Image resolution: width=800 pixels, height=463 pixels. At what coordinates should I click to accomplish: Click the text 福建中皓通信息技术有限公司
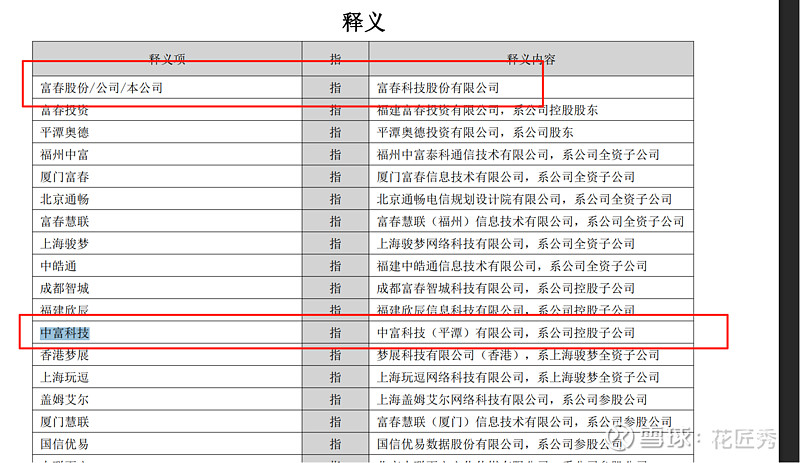pos(457,266)
